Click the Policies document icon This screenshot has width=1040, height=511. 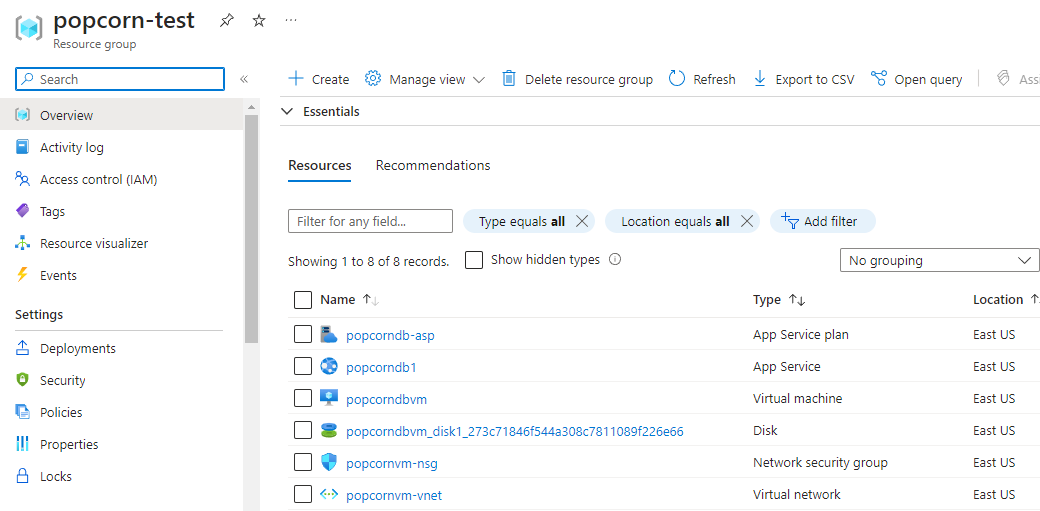pyautogui.click(x=23, y=412)
